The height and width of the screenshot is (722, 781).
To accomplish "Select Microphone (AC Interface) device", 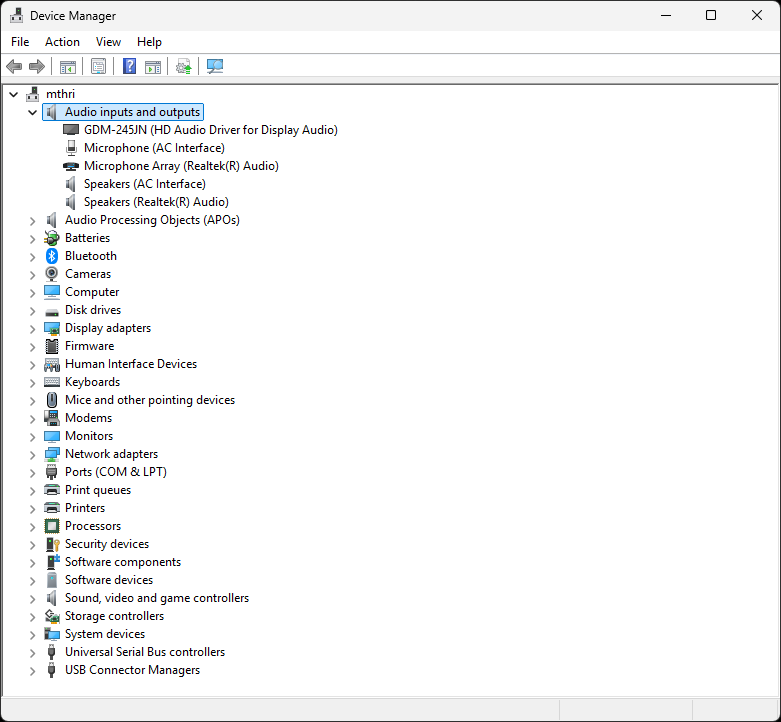I will point(154,148).
